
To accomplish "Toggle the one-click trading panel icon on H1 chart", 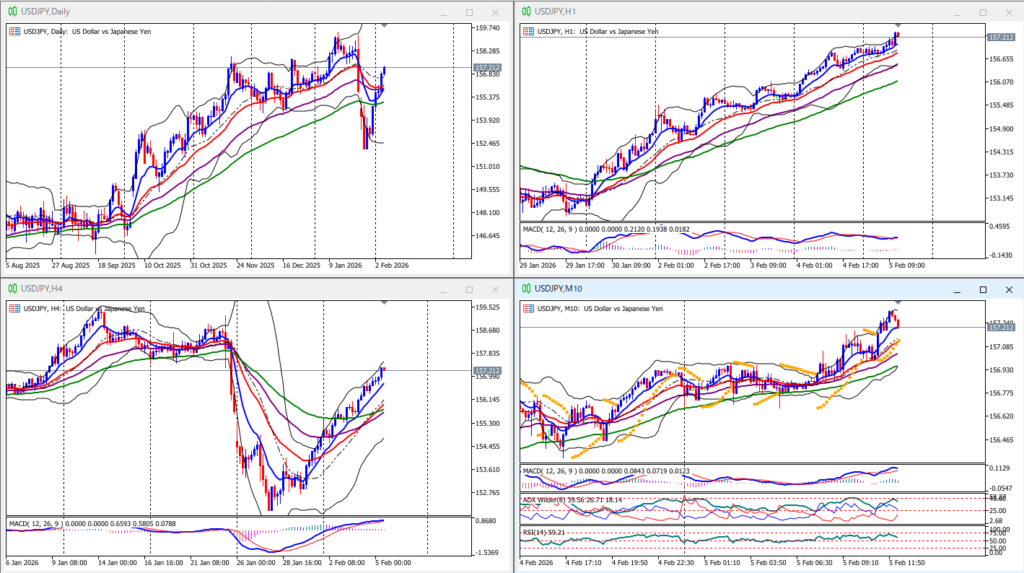I will coord(527,31).
